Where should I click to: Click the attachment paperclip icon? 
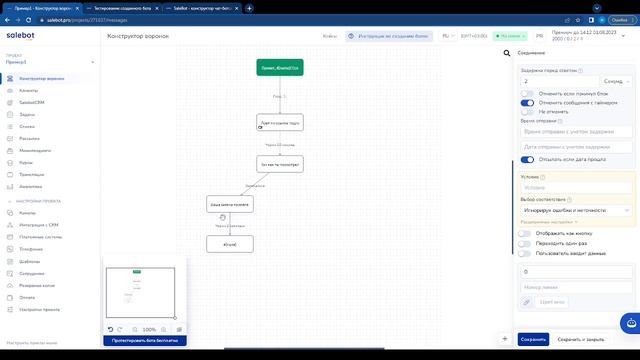[x=527, y=302]
